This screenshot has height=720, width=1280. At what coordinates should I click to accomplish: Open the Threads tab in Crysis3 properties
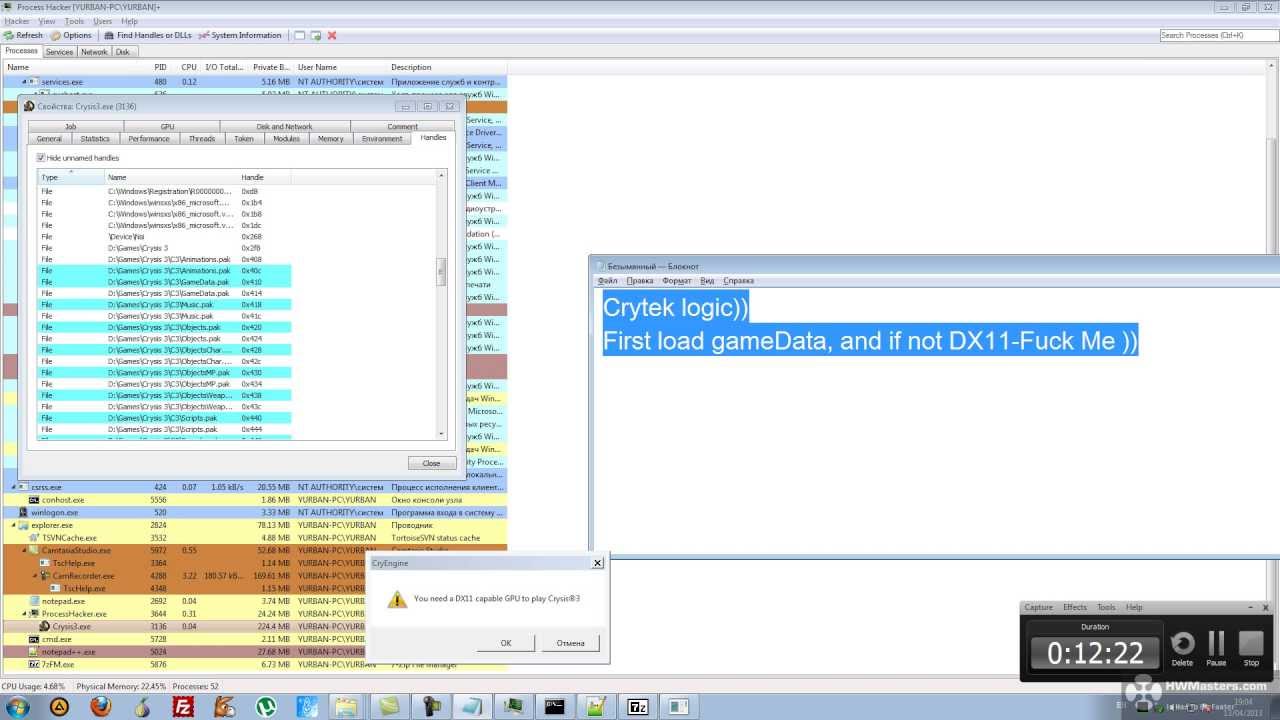[x=201, y=139]
